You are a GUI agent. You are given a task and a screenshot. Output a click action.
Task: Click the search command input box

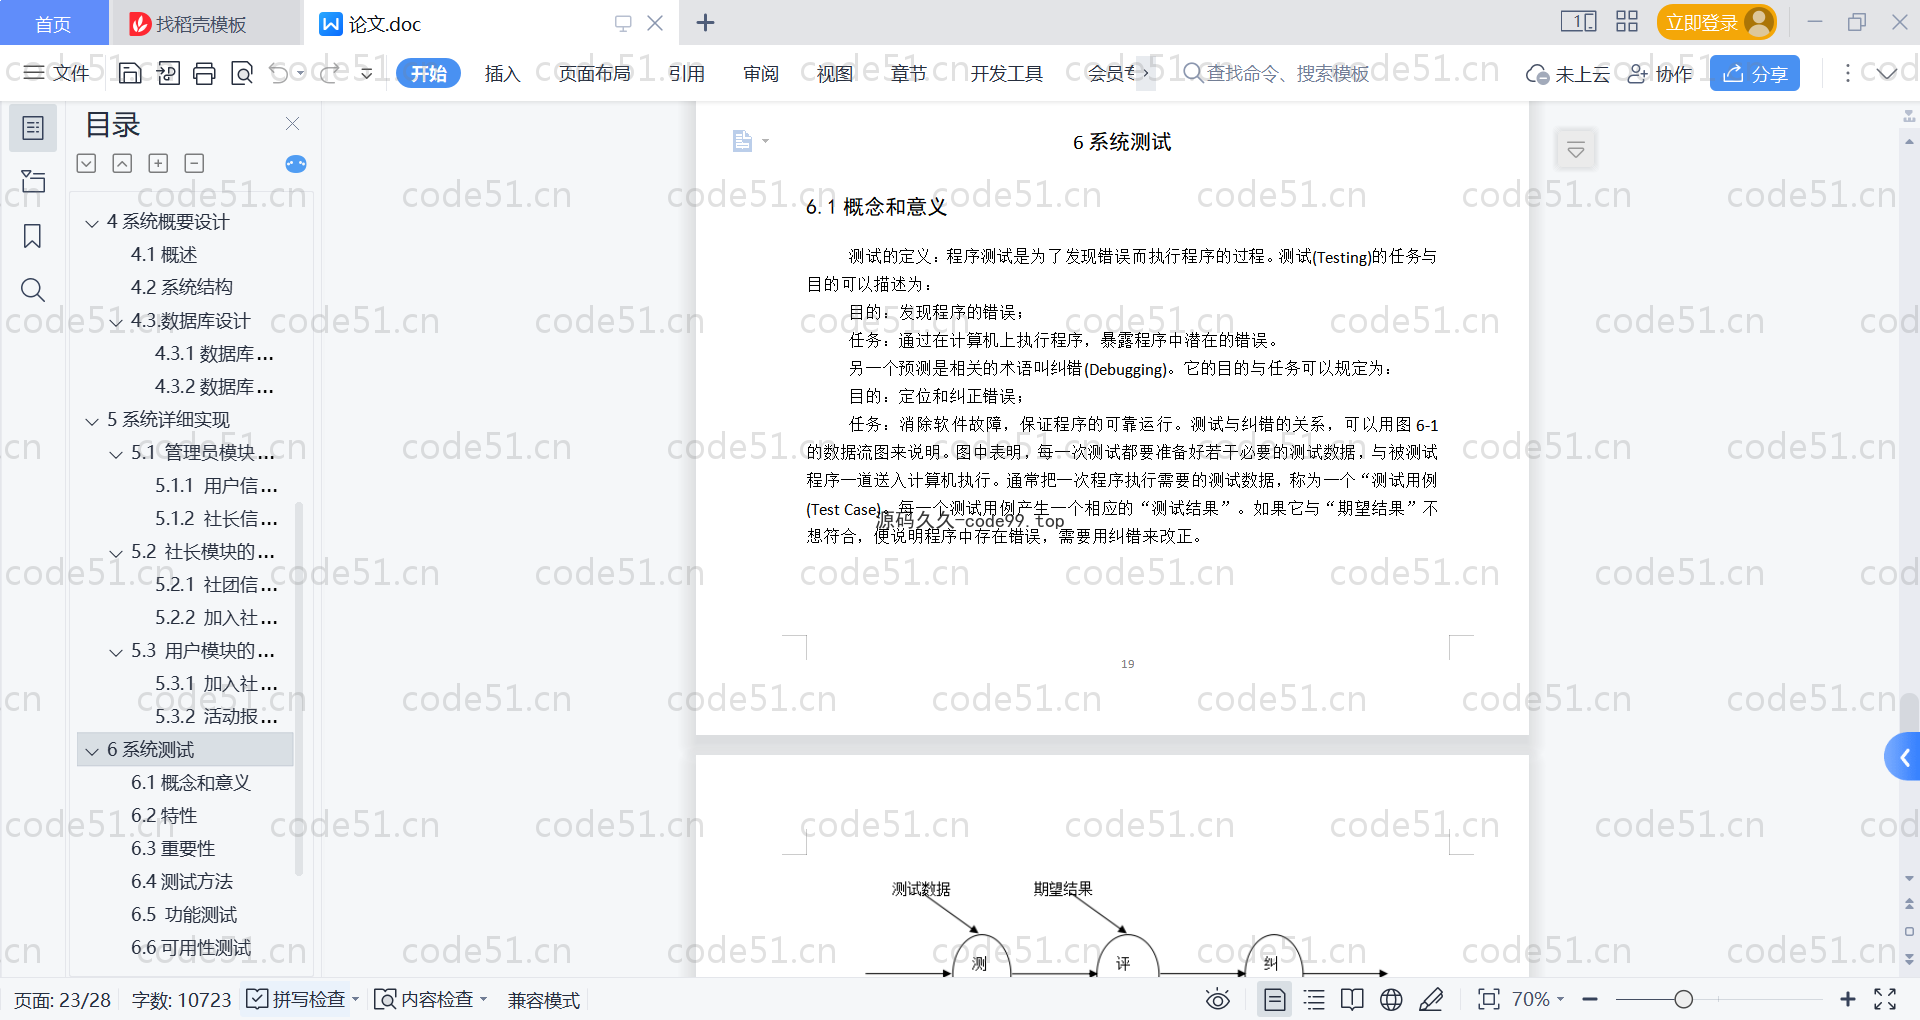click(x=1277, y=73)
